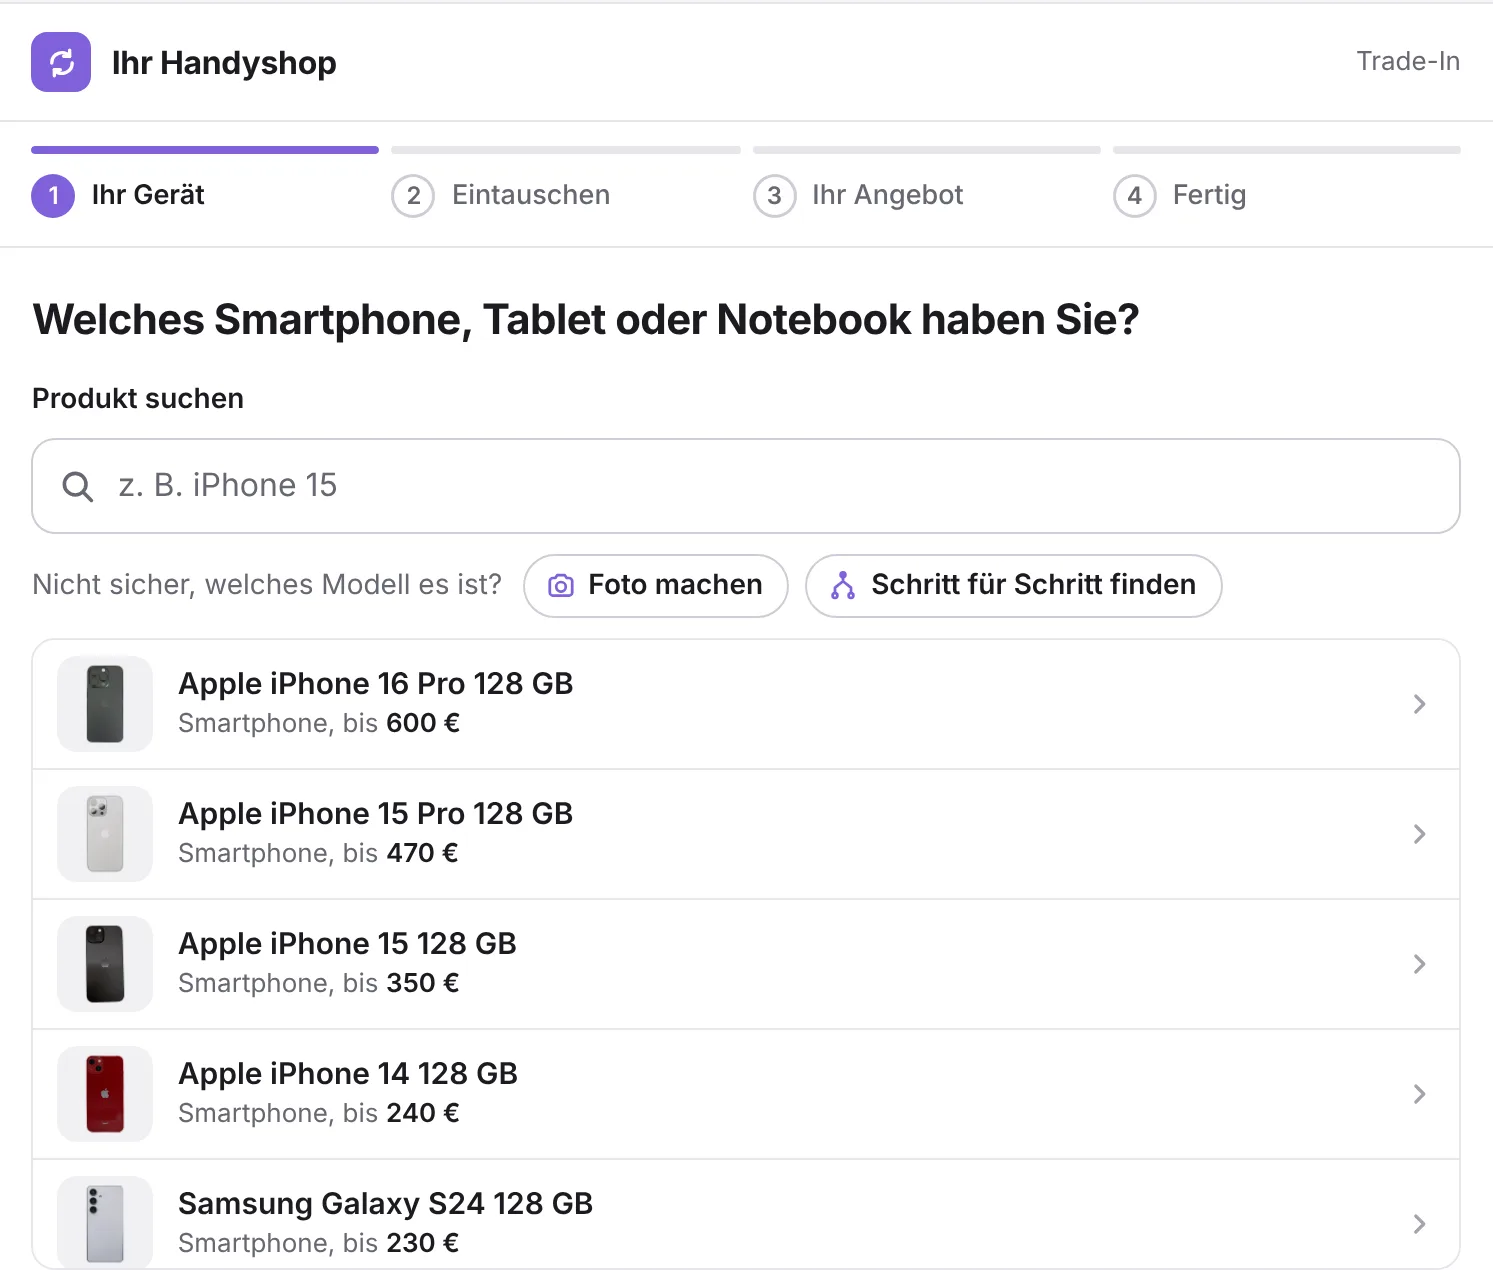Screen dimensions: 1493x1270
Task: Open Apple iPhone 15 128 GB row chevron
Action: pyautogui.click(x=1419, y=964)
